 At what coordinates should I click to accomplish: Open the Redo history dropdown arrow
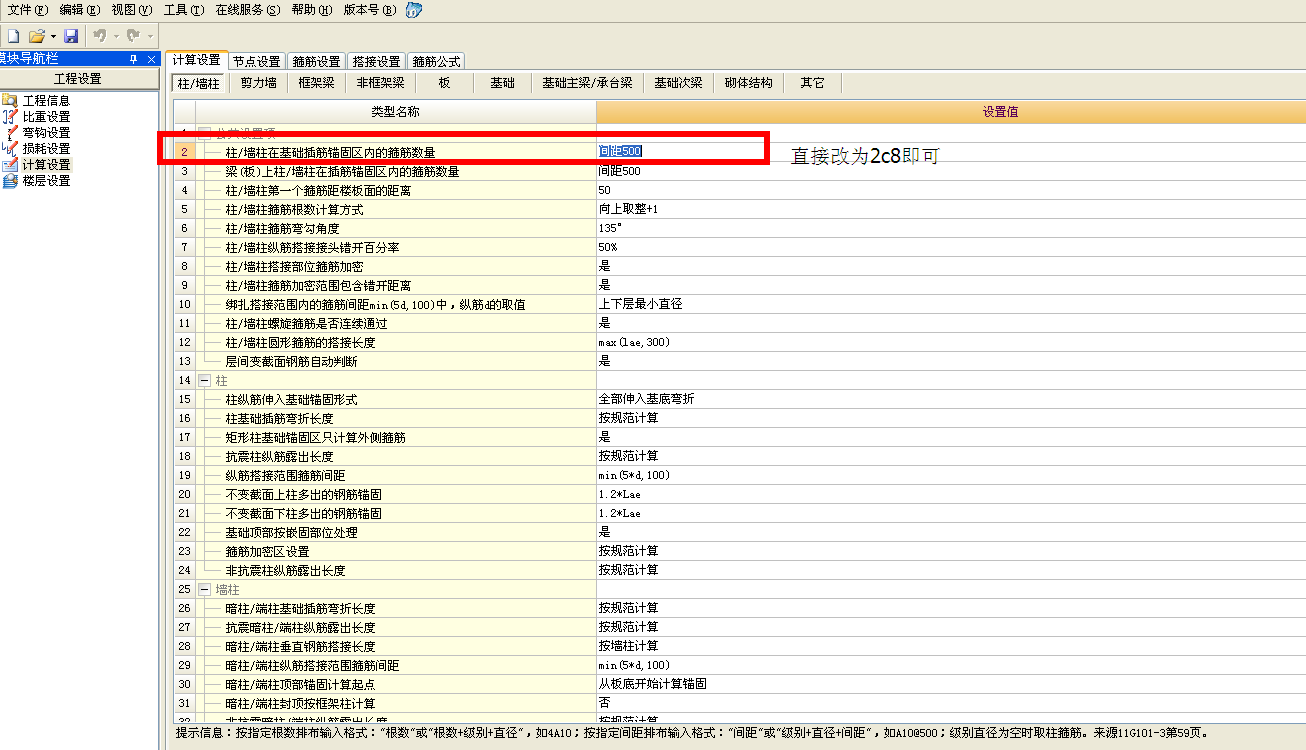click(x=149, y=36)
